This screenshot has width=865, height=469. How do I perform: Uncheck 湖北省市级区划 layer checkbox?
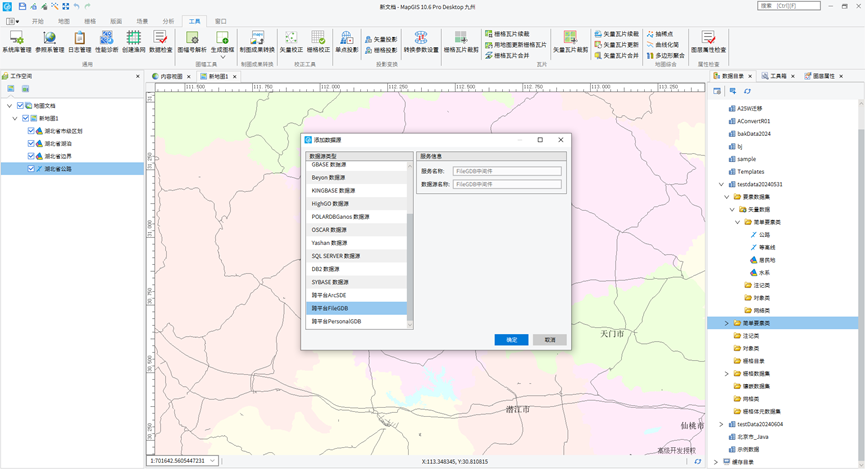[32, 131]
